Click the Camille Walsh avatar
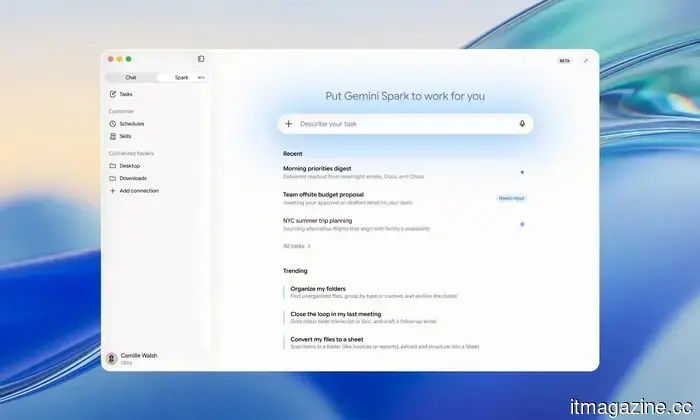Screen dimensions: 700x420 [112, 358]
